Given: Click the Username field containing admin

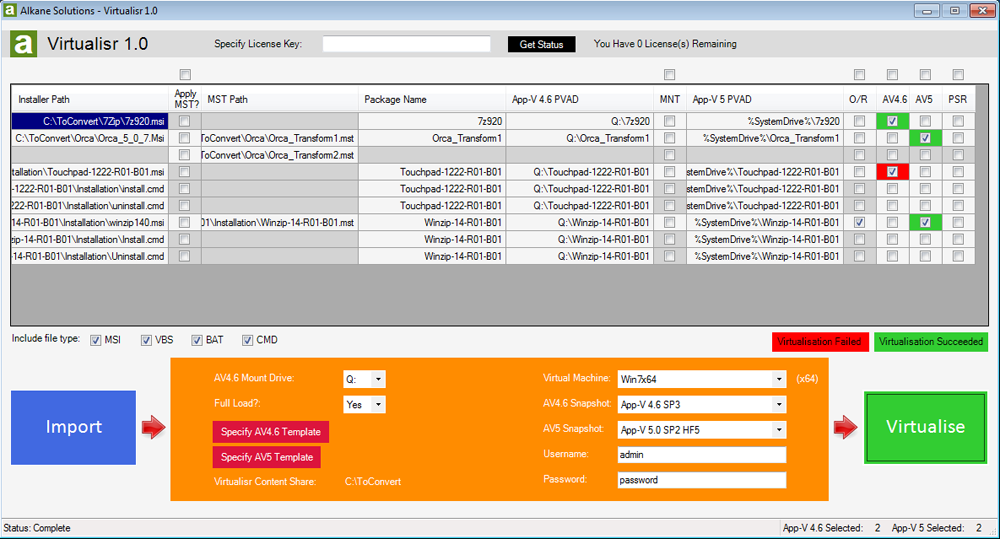Looking at the screenshot, I should (x=702, y=455).
